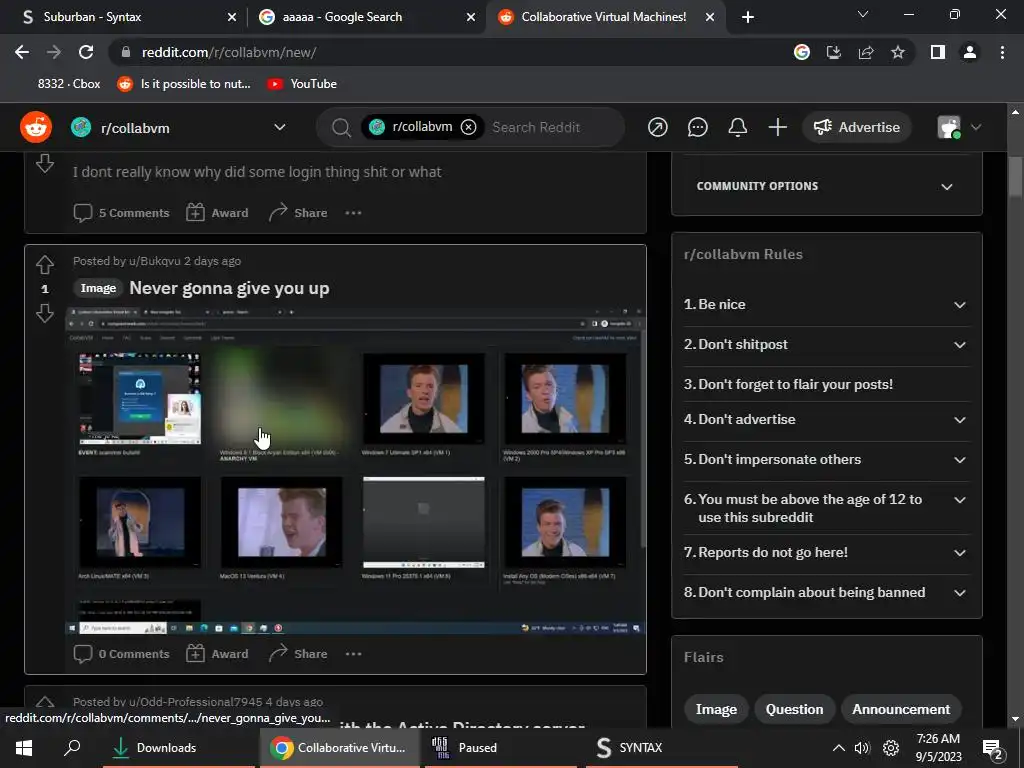
Task: Open the tab search chevron
Action: point(863,14)
